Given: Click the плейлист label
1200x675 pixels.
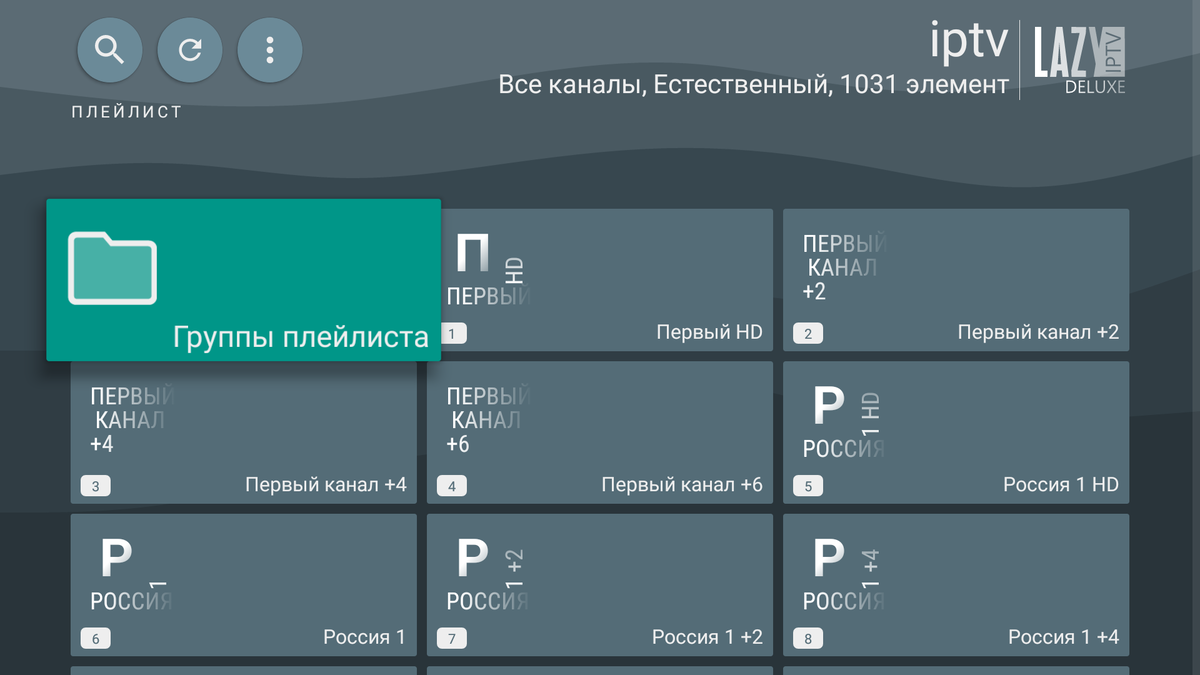Looking at the screenshot, I should (x=128, y=111).
